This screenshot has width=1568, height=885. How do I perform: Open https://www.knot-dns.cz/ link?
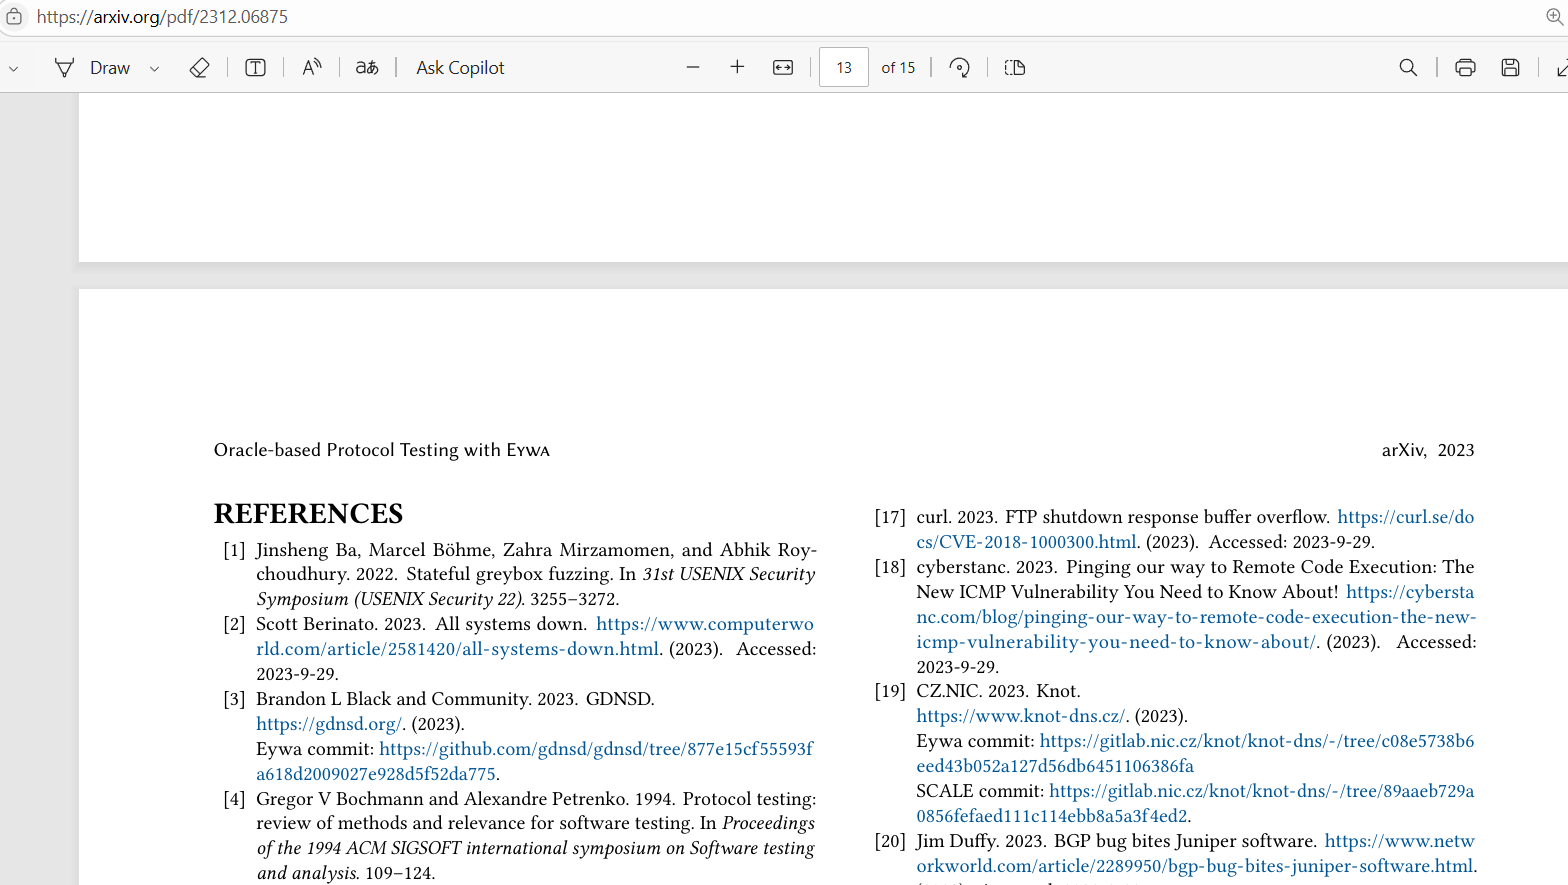point(1021,716)
